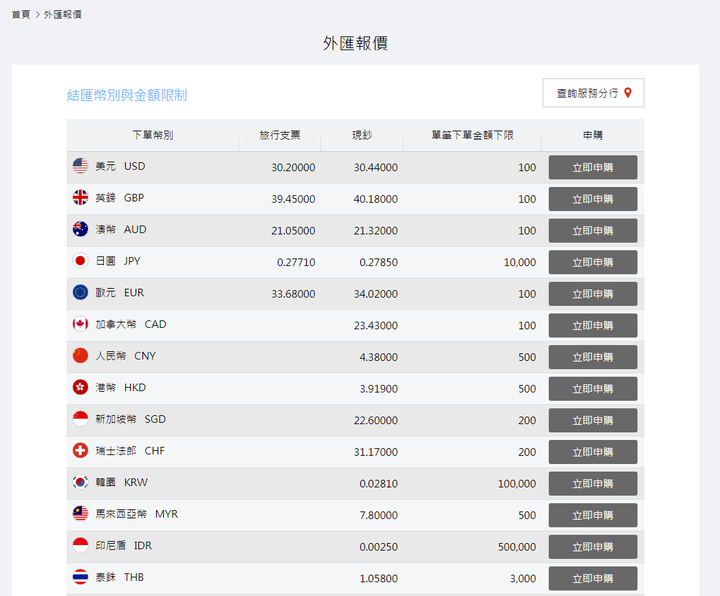Click the Thailand flag icon for THB
The width and height of the screenshot is (720, 596).
point(80,577)
